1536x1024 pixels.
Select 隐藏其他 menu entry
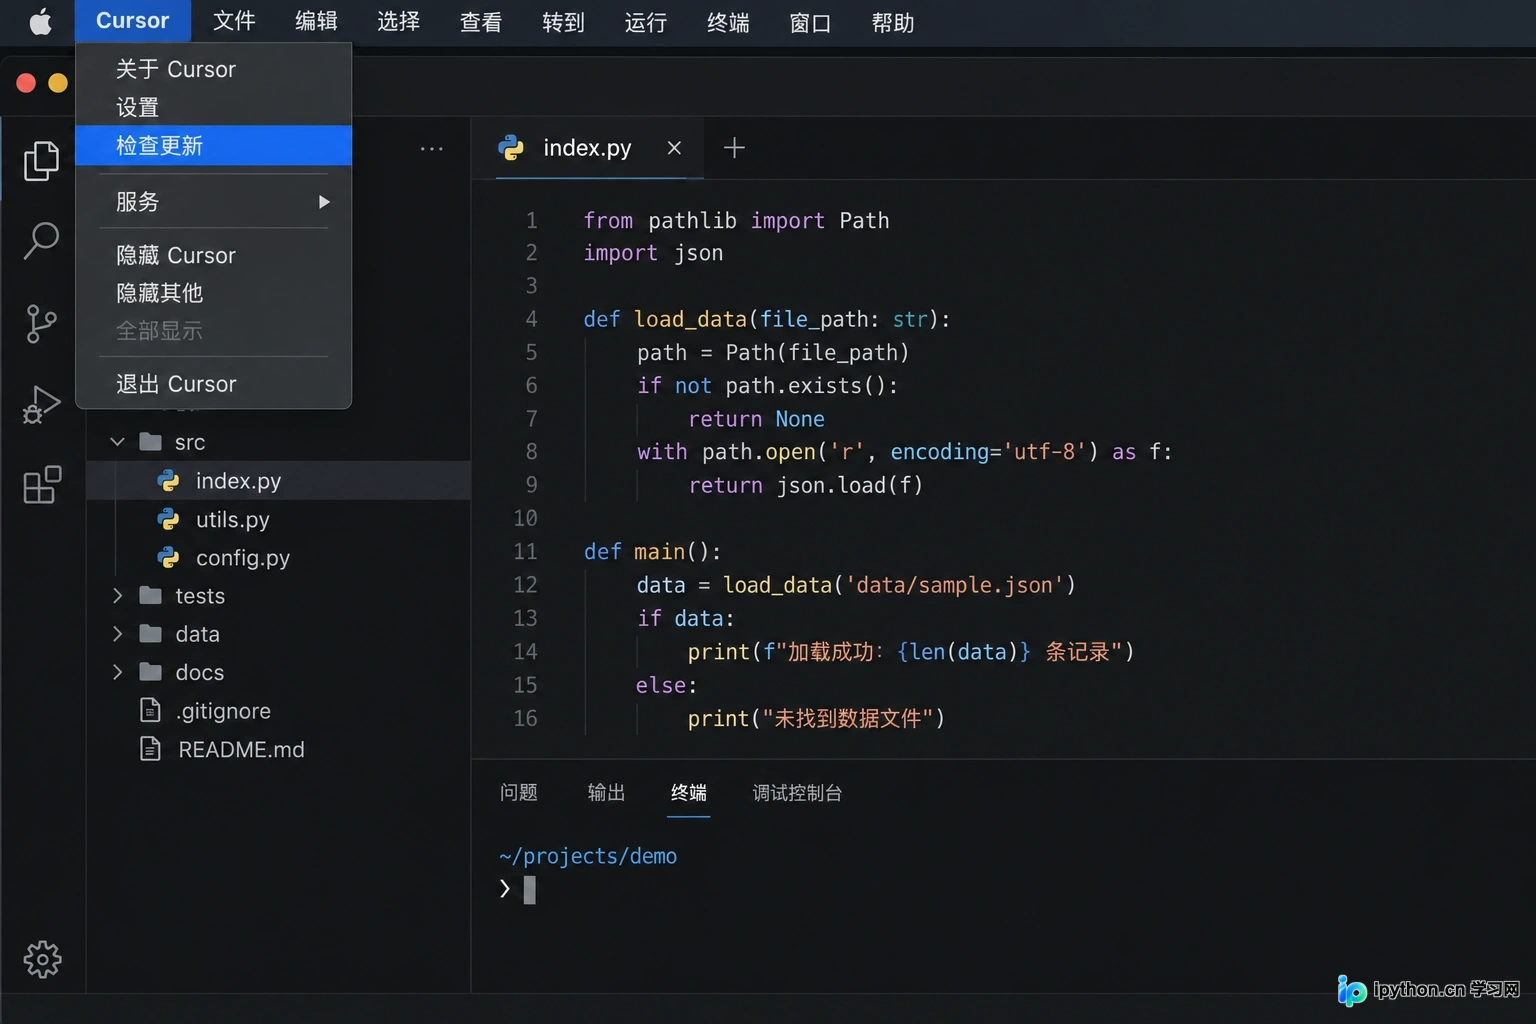[213, 293]
